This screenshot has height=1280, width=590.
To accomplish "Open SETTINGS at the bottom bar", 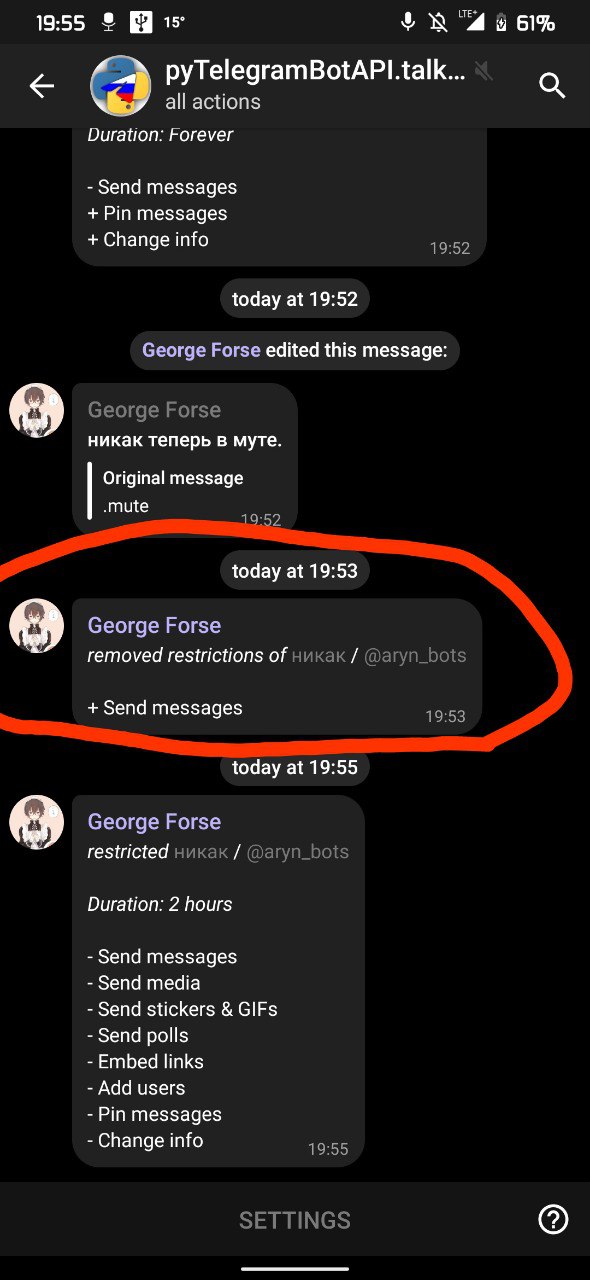I will tap(295, 1220).
